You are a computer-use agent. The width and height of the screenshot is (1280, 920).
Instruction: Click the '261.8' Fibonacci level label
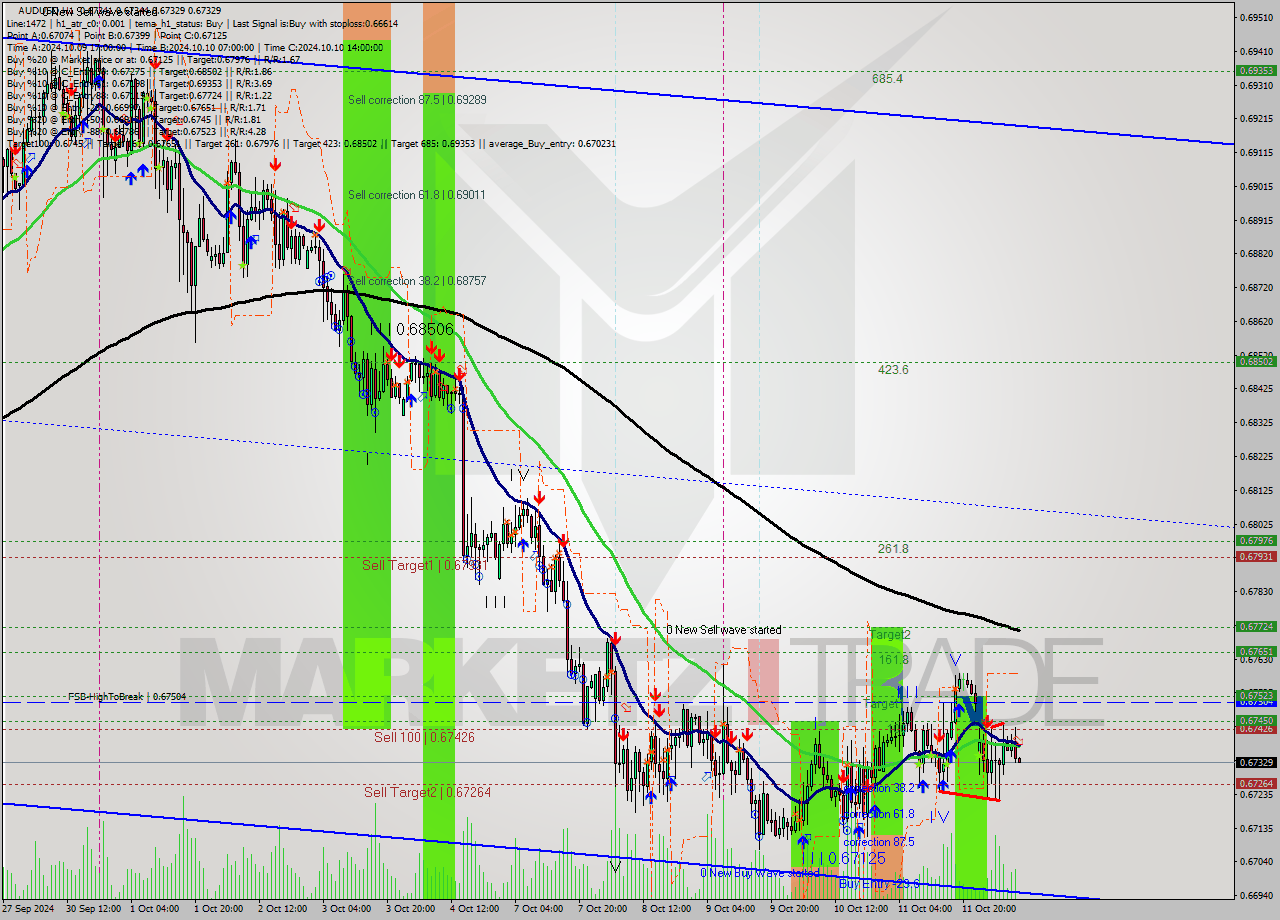click(893, 549)
